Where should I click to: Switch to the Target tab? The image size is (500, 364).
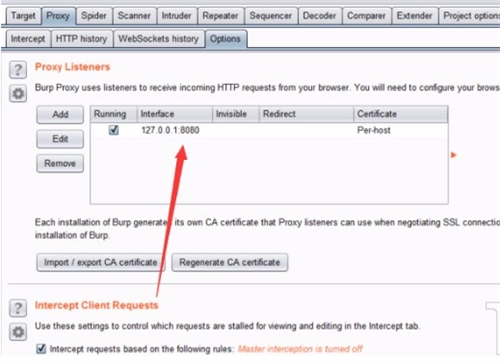[x=23, y=16]
